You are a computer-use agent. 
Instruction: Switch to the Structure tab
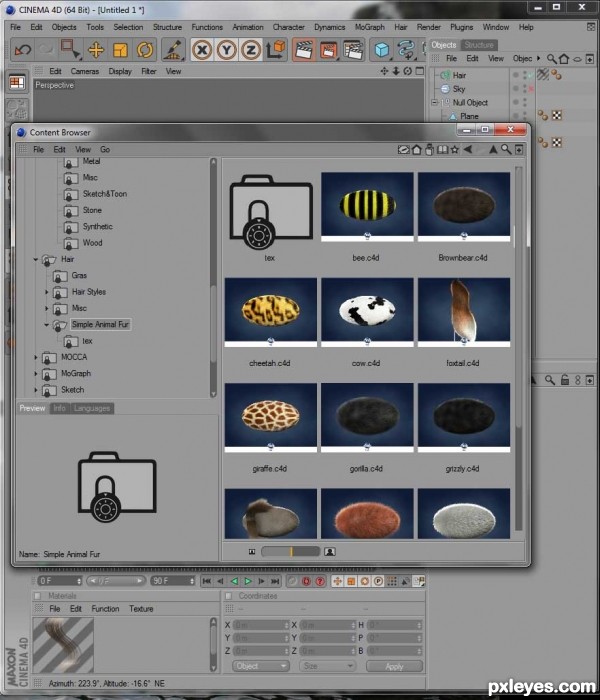479,45
